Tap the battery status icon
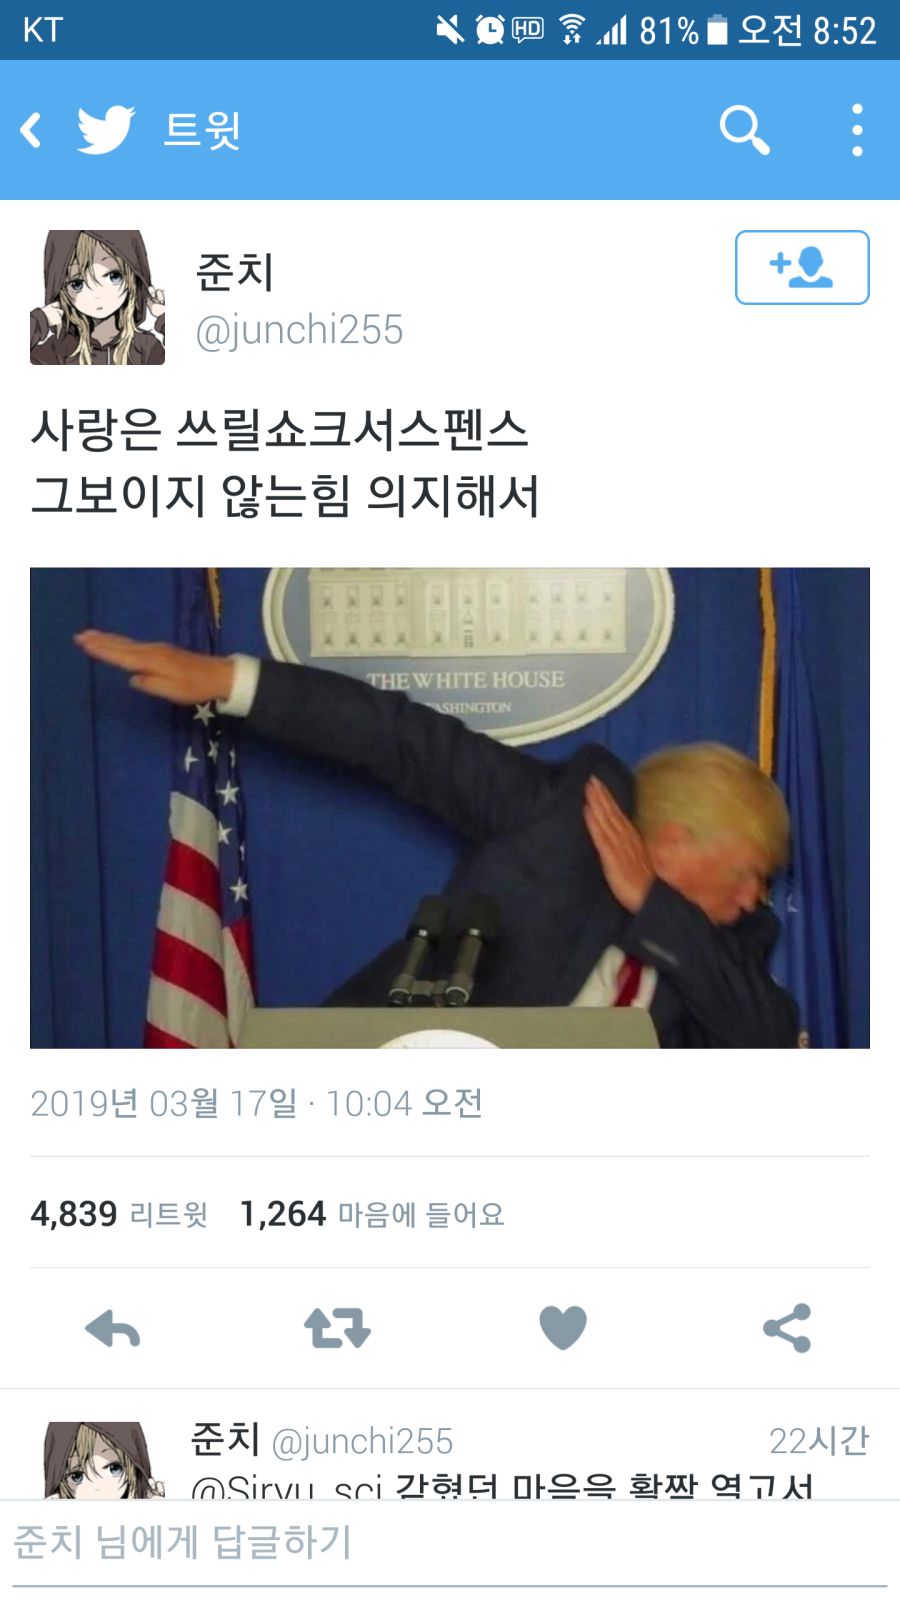This screenshot has width=900, height=1600. pyautogui.click(x=717, y=30)
